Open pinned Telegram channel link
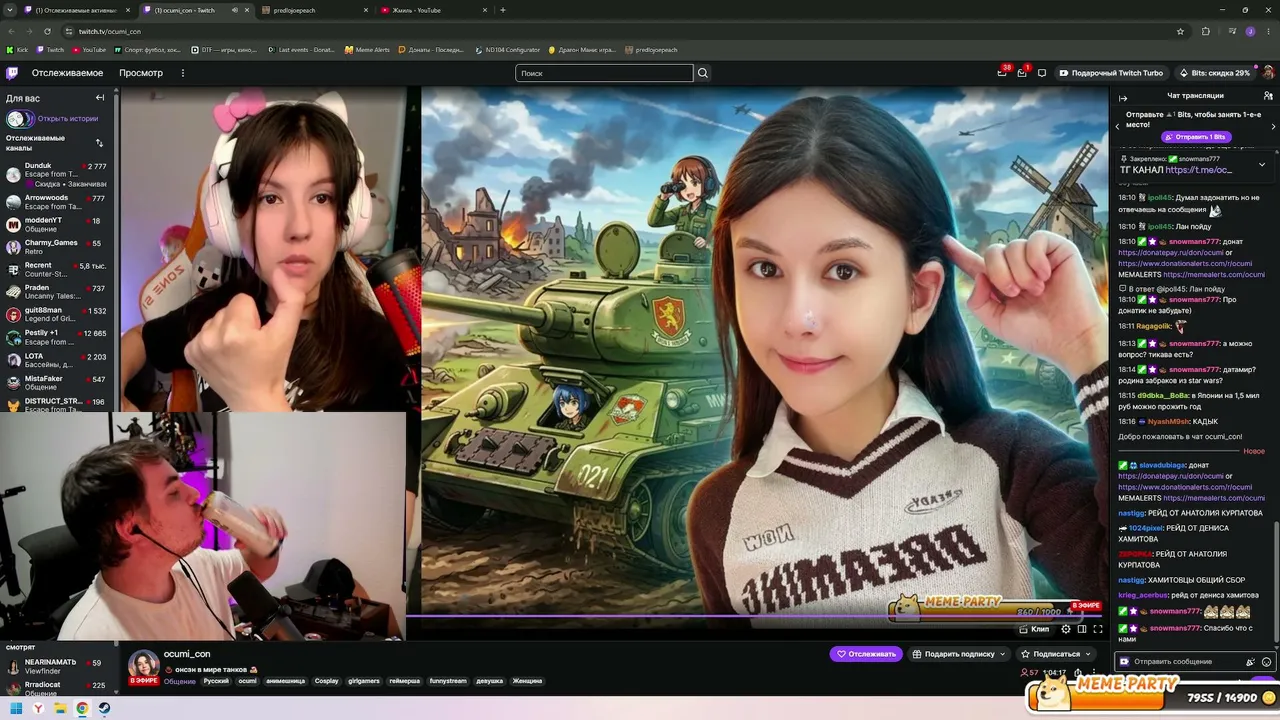 click(1198, 170)
